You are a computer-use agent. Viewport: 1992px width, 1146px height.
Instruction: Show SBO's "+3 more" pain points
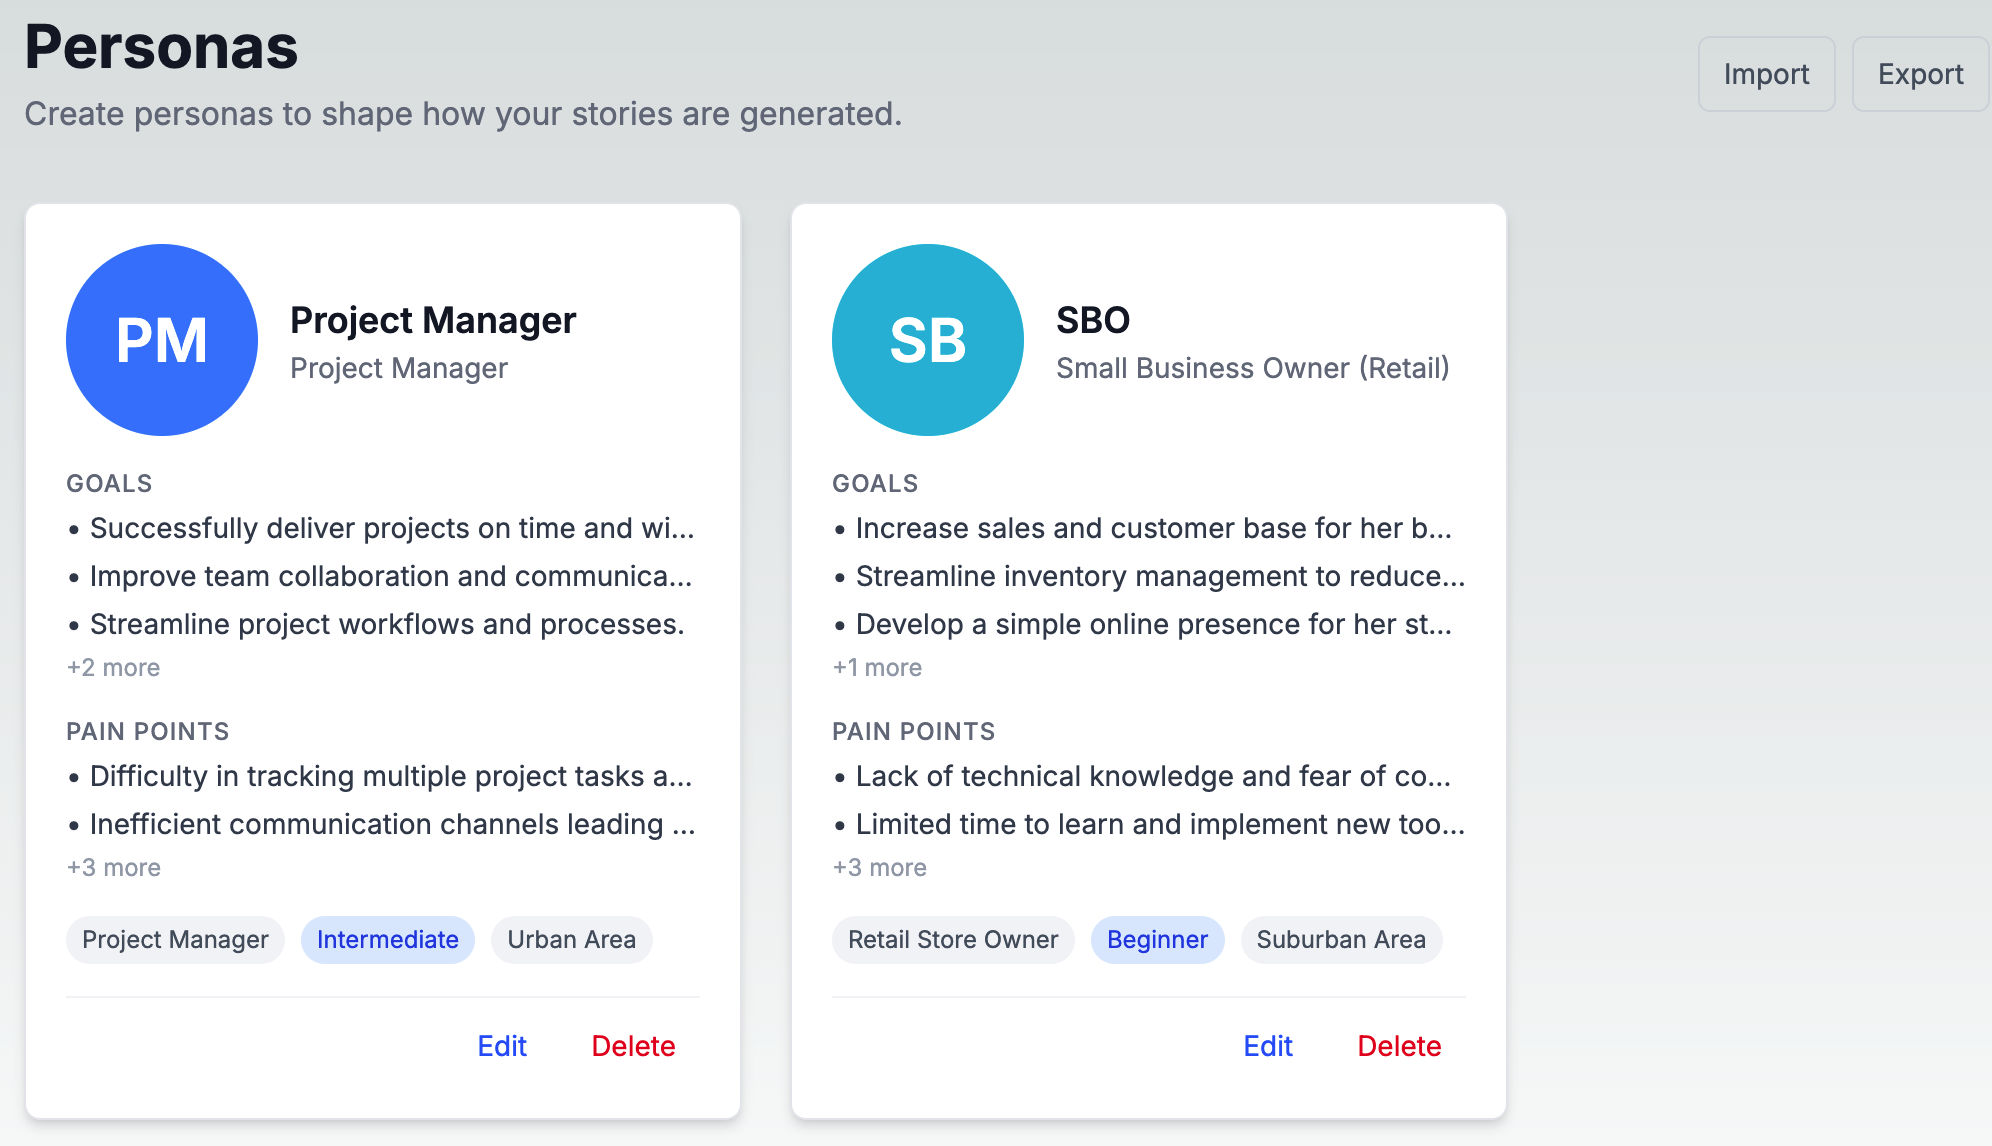pos(879,867)
